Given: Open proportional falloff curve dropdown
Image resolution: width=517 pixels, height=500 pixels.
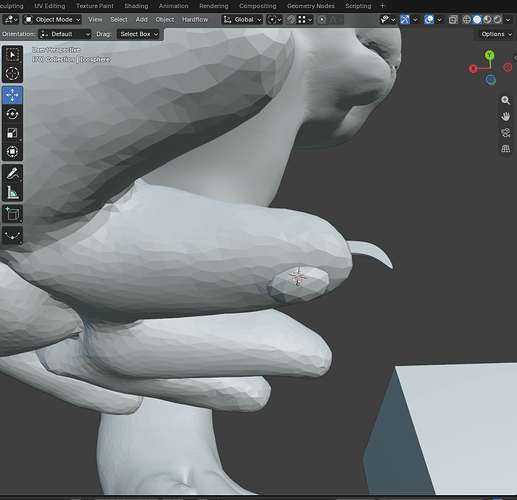Looking at the screenshot, I should tap(336, 20).
